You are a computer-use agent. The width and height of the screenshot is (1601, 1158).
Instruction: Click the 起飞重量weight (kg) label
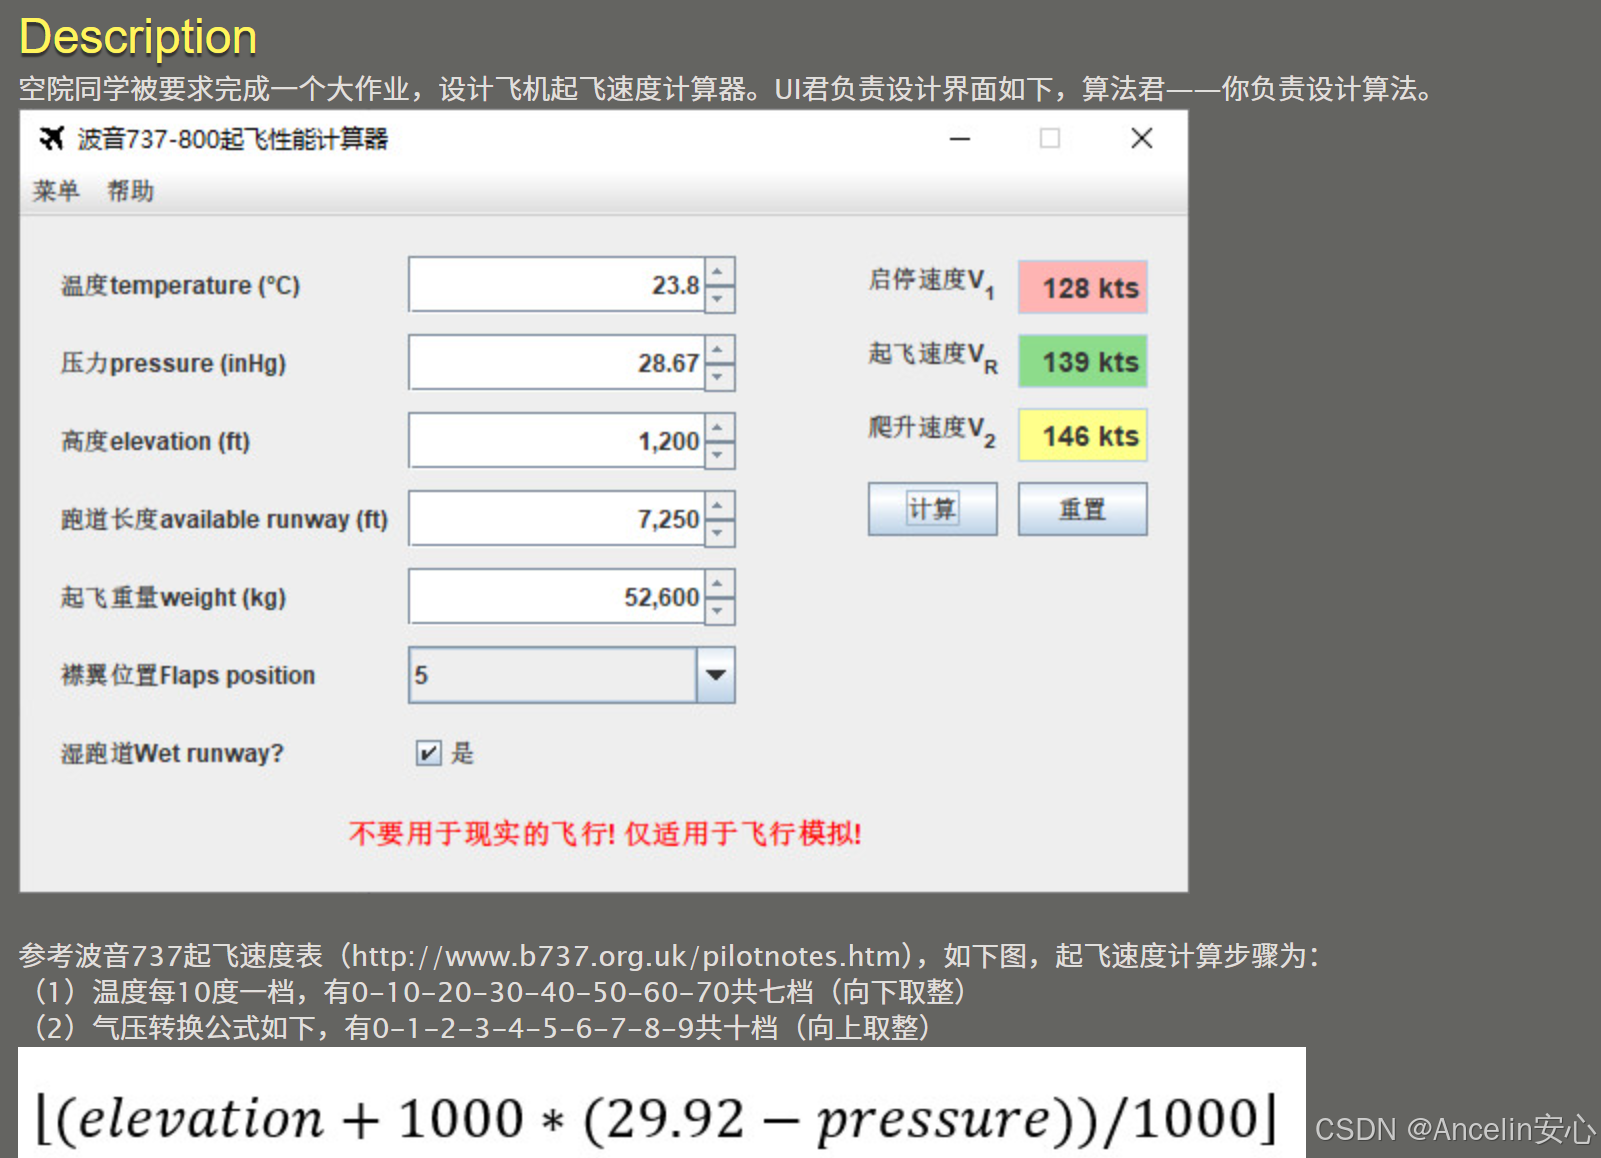point(173,598)
